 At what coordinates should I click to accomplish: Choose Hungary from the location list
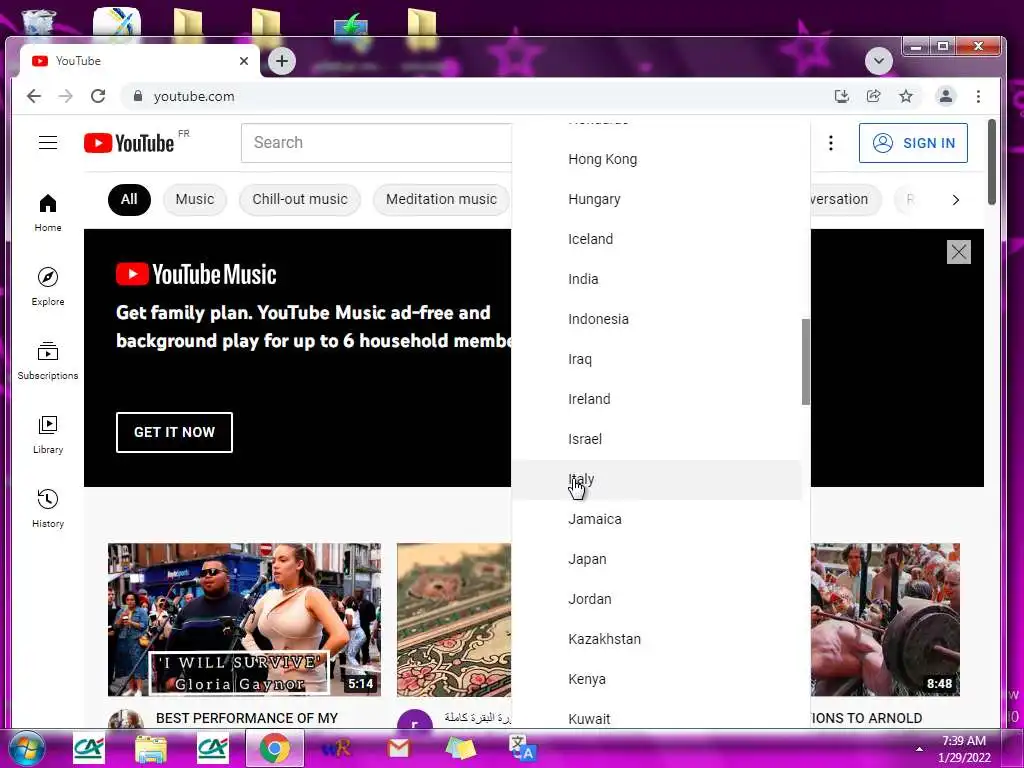click(x=656, y=199)
